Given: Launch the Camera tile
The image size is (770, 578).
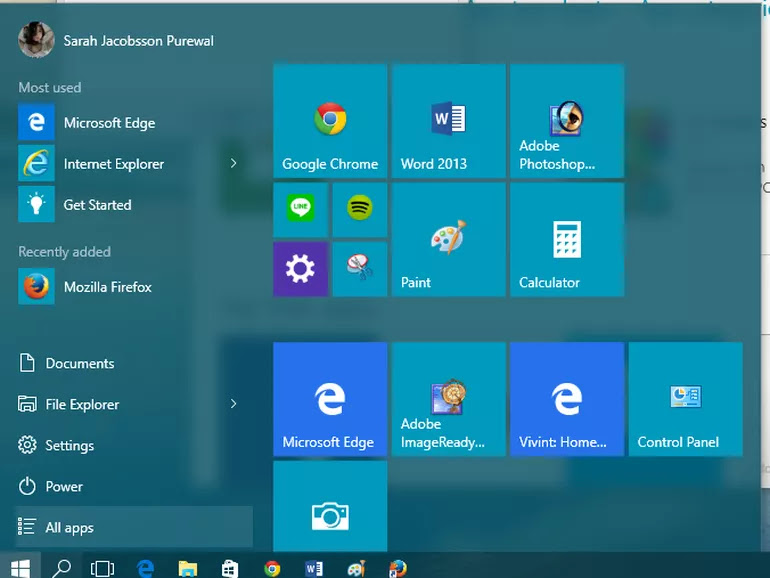Looking at the screenshot, I should pyautogui.click(x=330, y=506).
